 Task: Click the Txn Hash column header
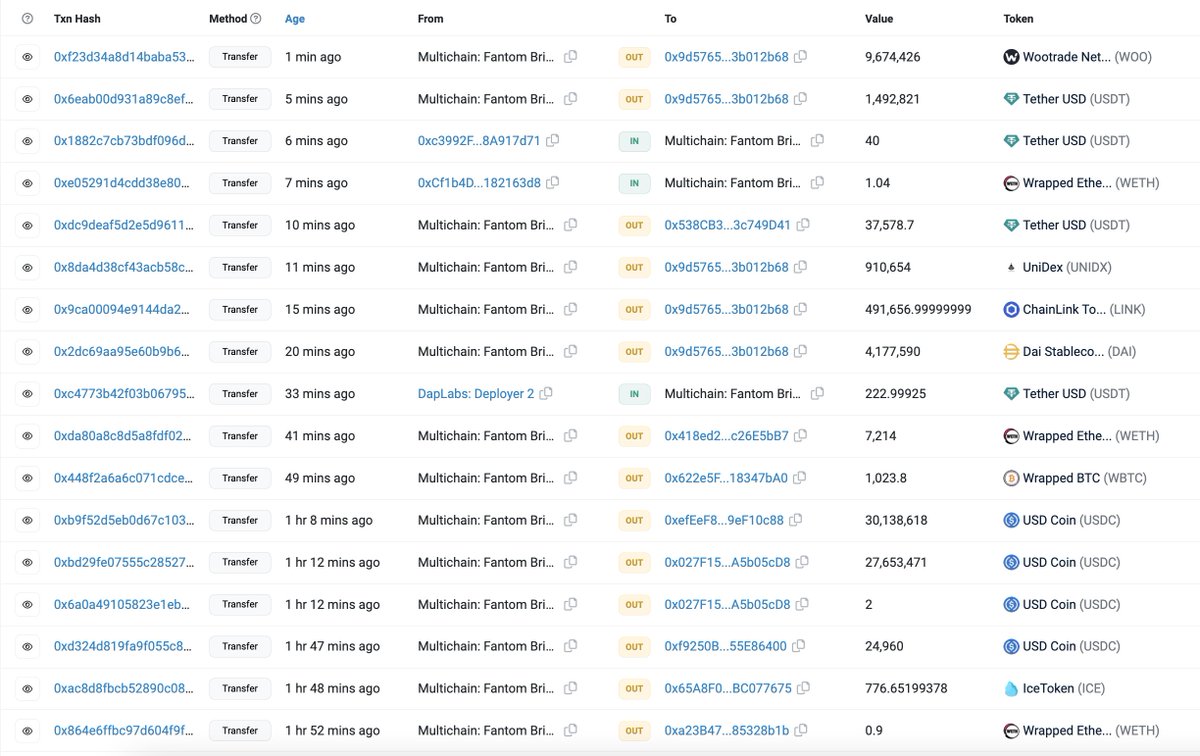coord(77,18)
